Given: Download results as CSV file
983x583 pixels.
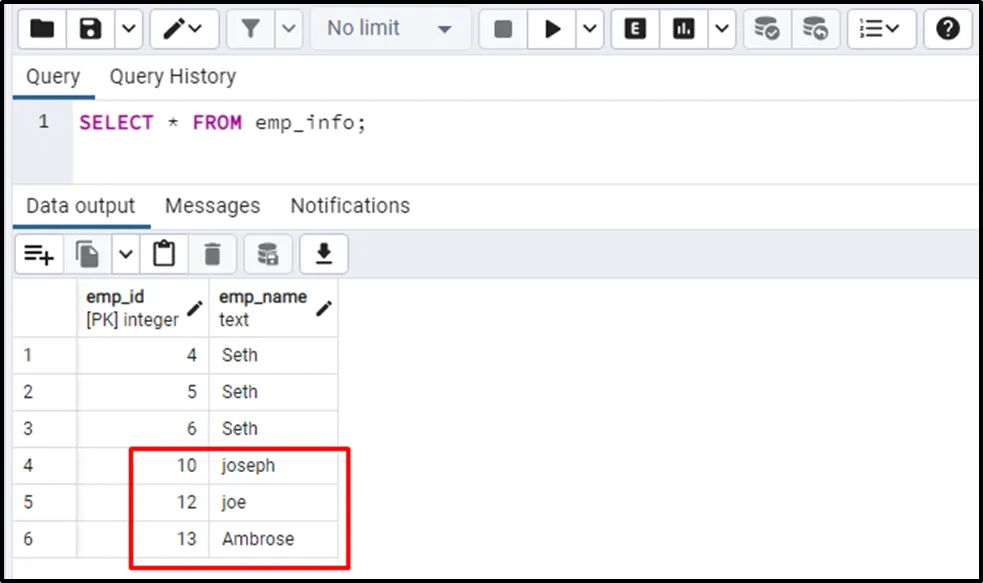Looking at the screenshot, I should coord(323,255).
